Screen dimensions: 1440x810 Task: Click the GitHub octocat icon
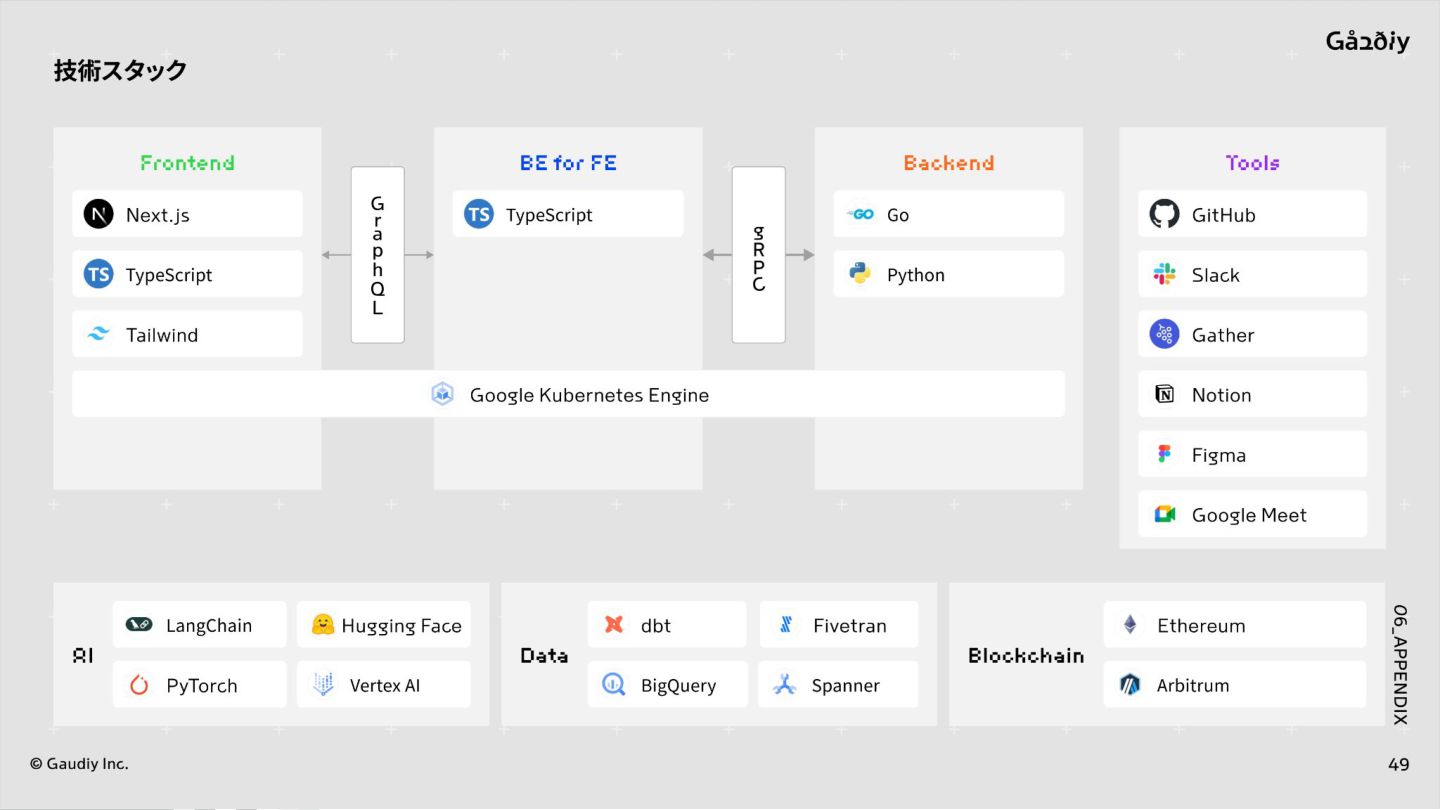tap(1164, 214)
